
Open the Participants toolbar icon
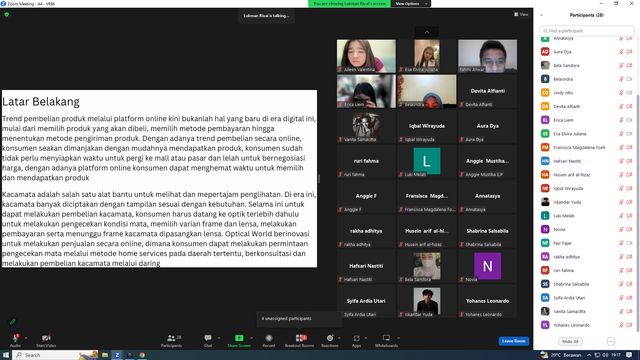click(x=171, y=338)
